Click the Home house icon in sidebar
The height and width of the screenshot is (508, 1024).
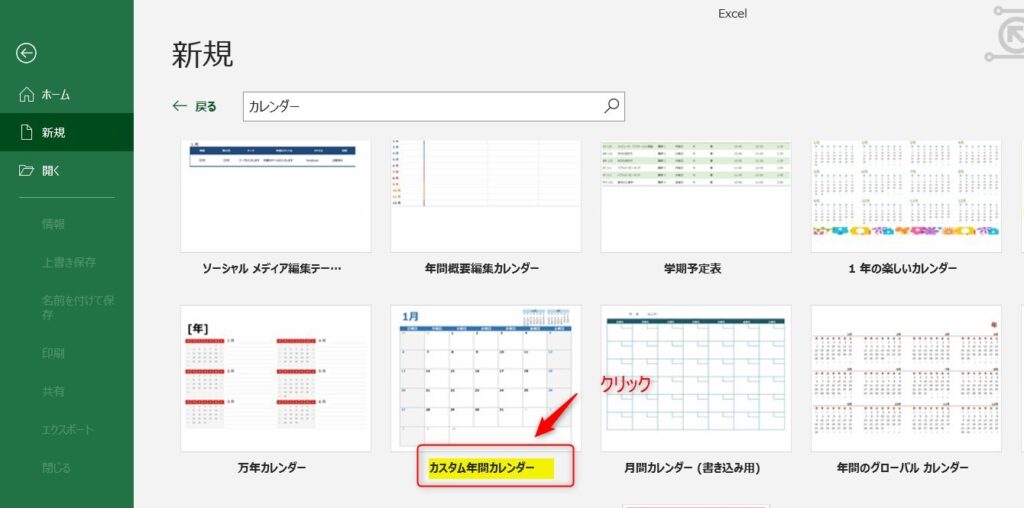27,94
